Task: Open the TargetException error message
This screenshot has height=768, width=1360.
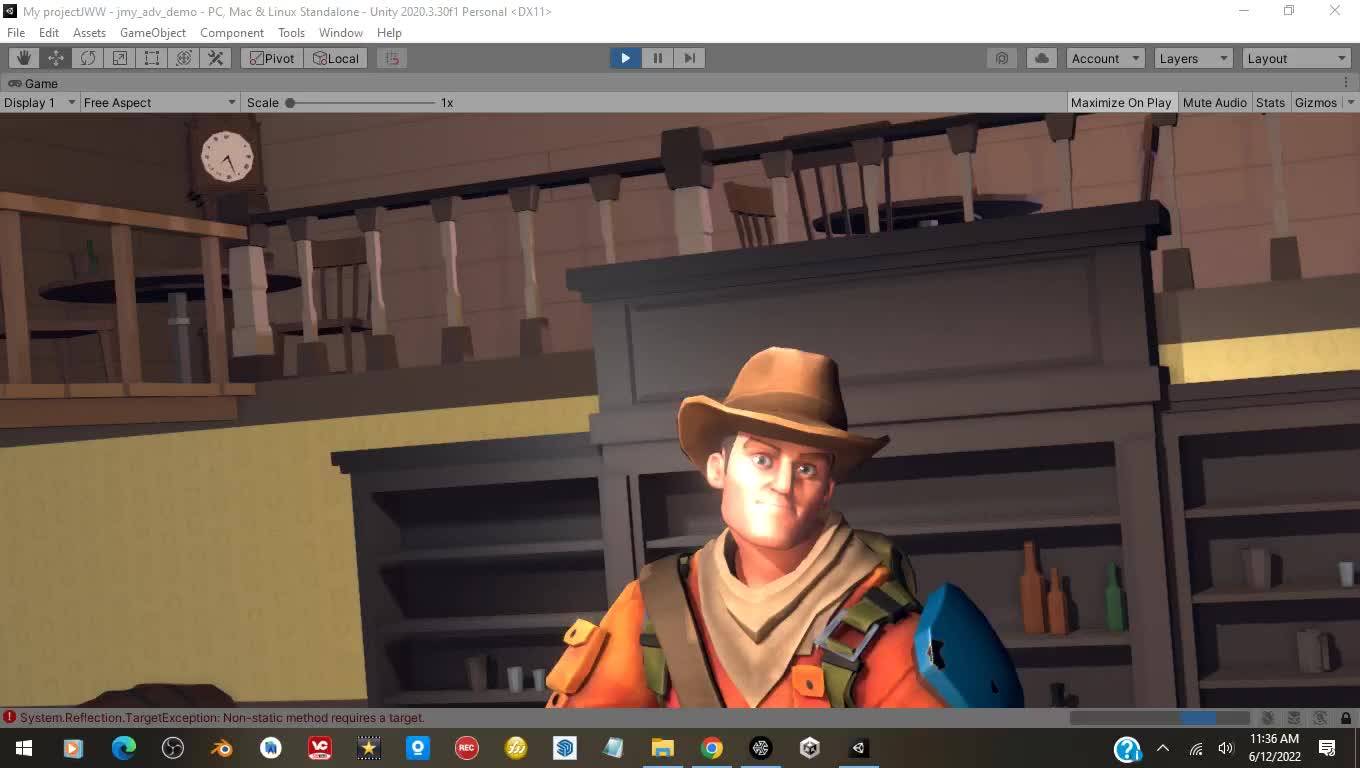Action: (x=222, y=717)
